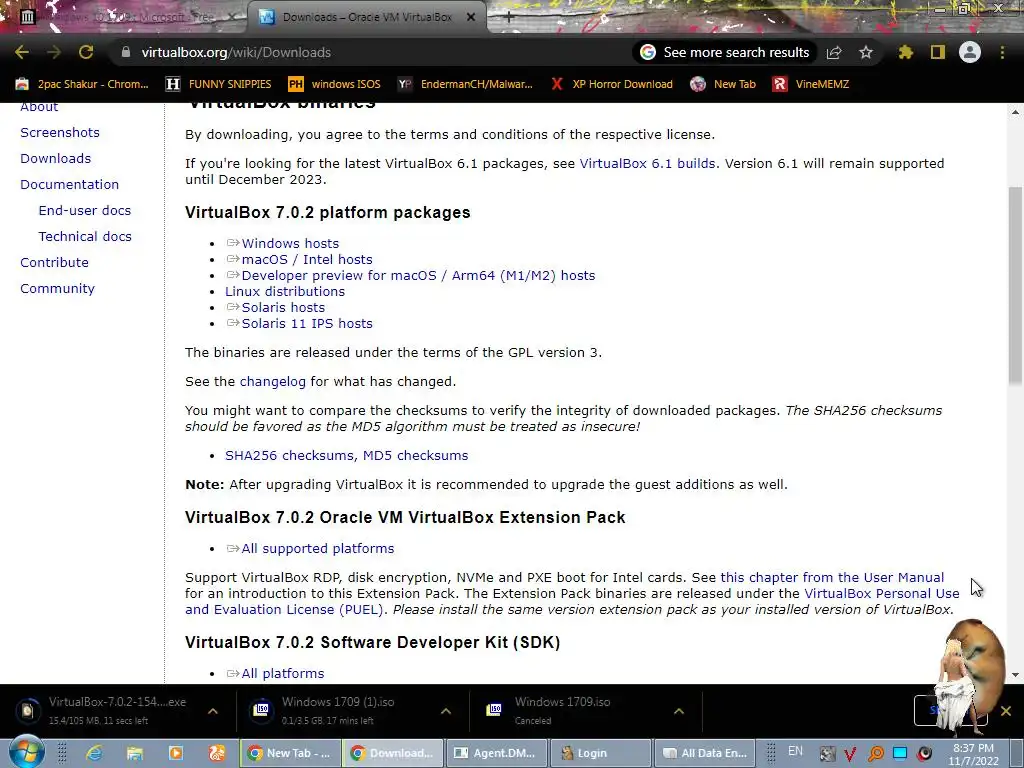Launch Internet Explorer from the taskbar
The width and height of the screenshot is (1024, 768).
[x=94, y=753]
